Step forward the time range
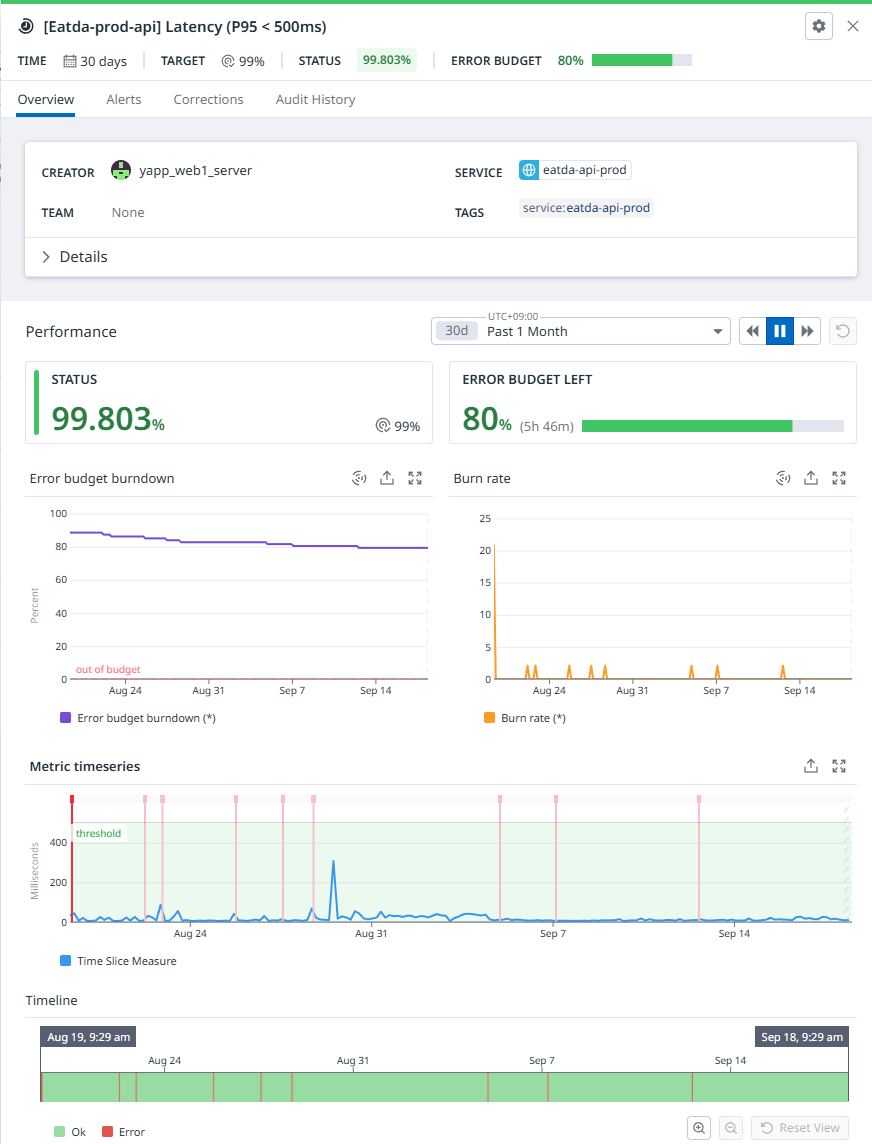Viewport: 872px width, 1144px height. 807,331
